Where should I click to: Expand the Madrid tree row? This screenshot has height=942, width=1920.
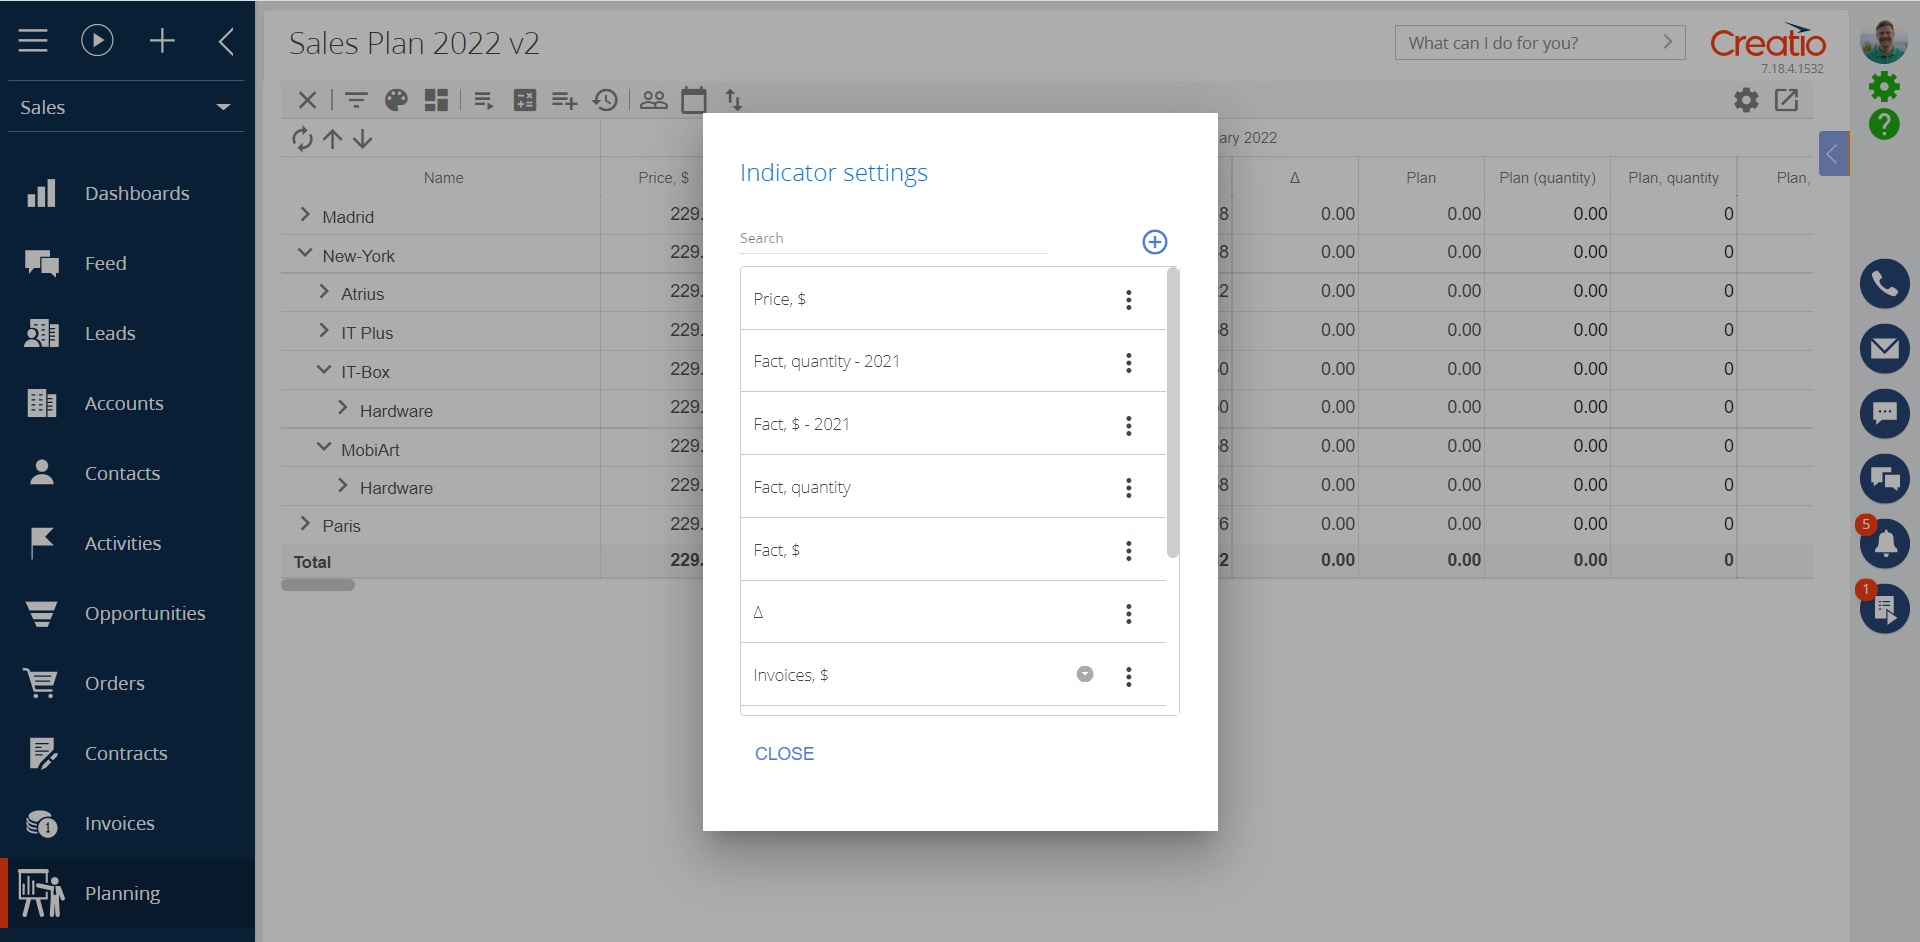(x=305, y=214)
